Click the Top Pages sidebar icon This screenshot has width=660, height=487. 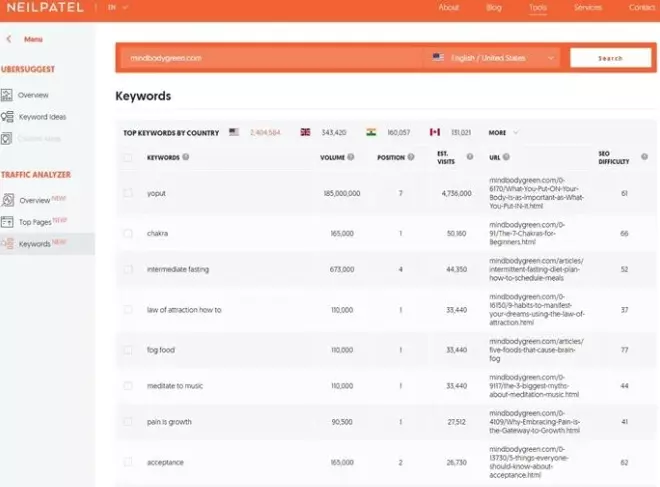[8, 221]
